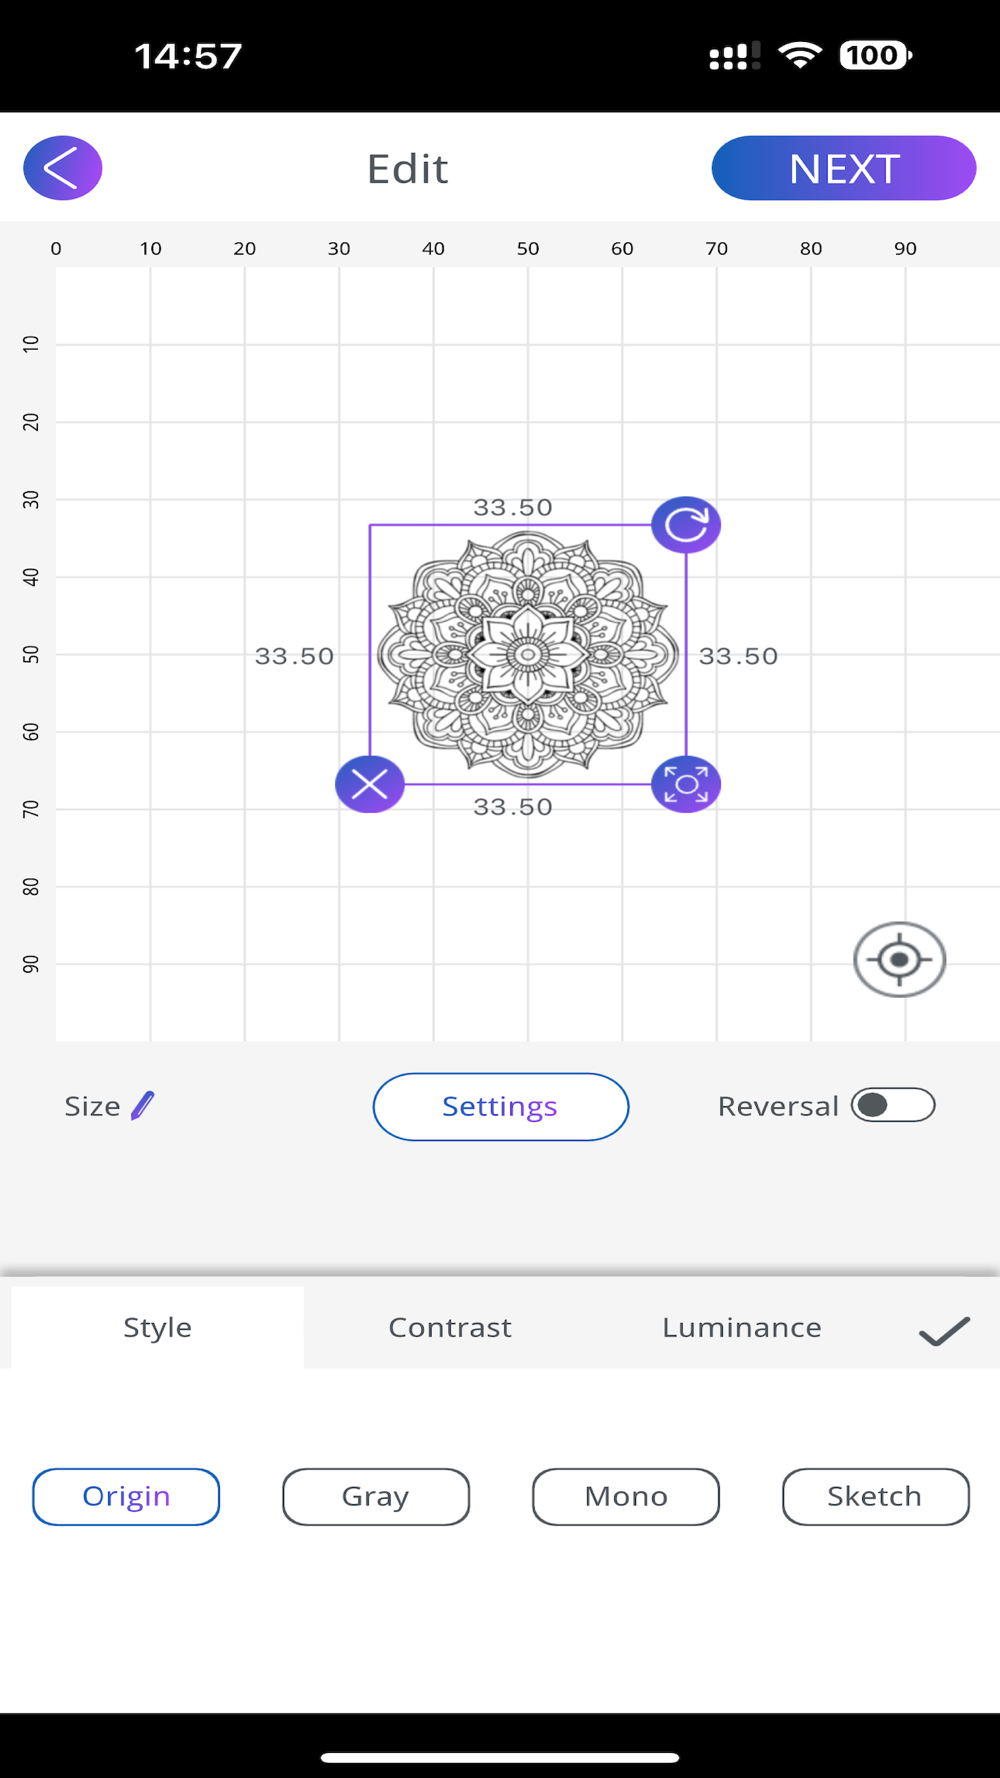Delete image with the X handle

(370, 784)
